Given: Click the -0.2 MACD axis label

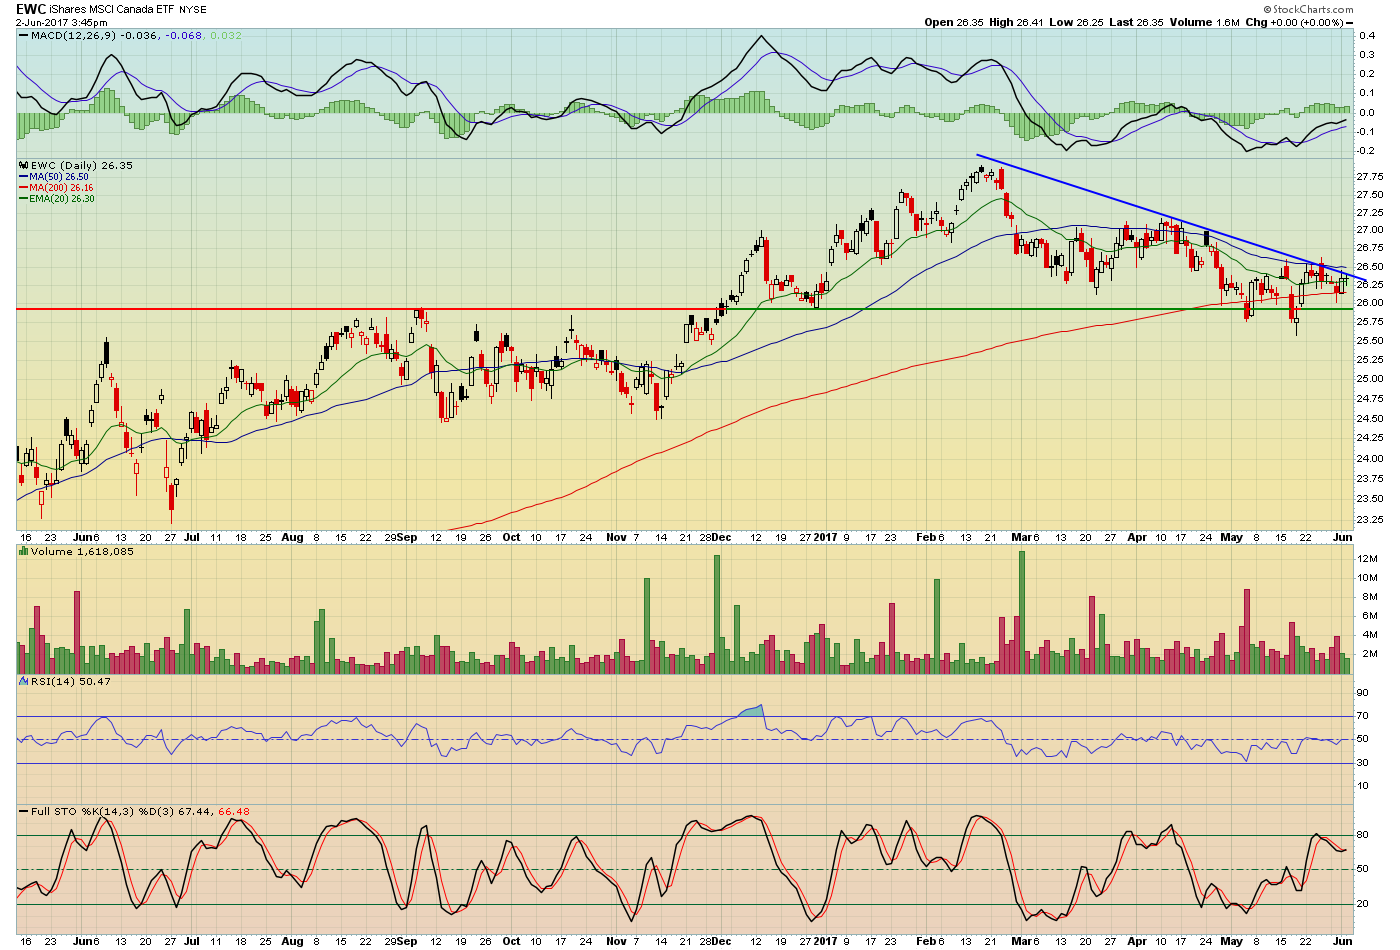Looking at the screenshot, I should (x=1365, y=150).
